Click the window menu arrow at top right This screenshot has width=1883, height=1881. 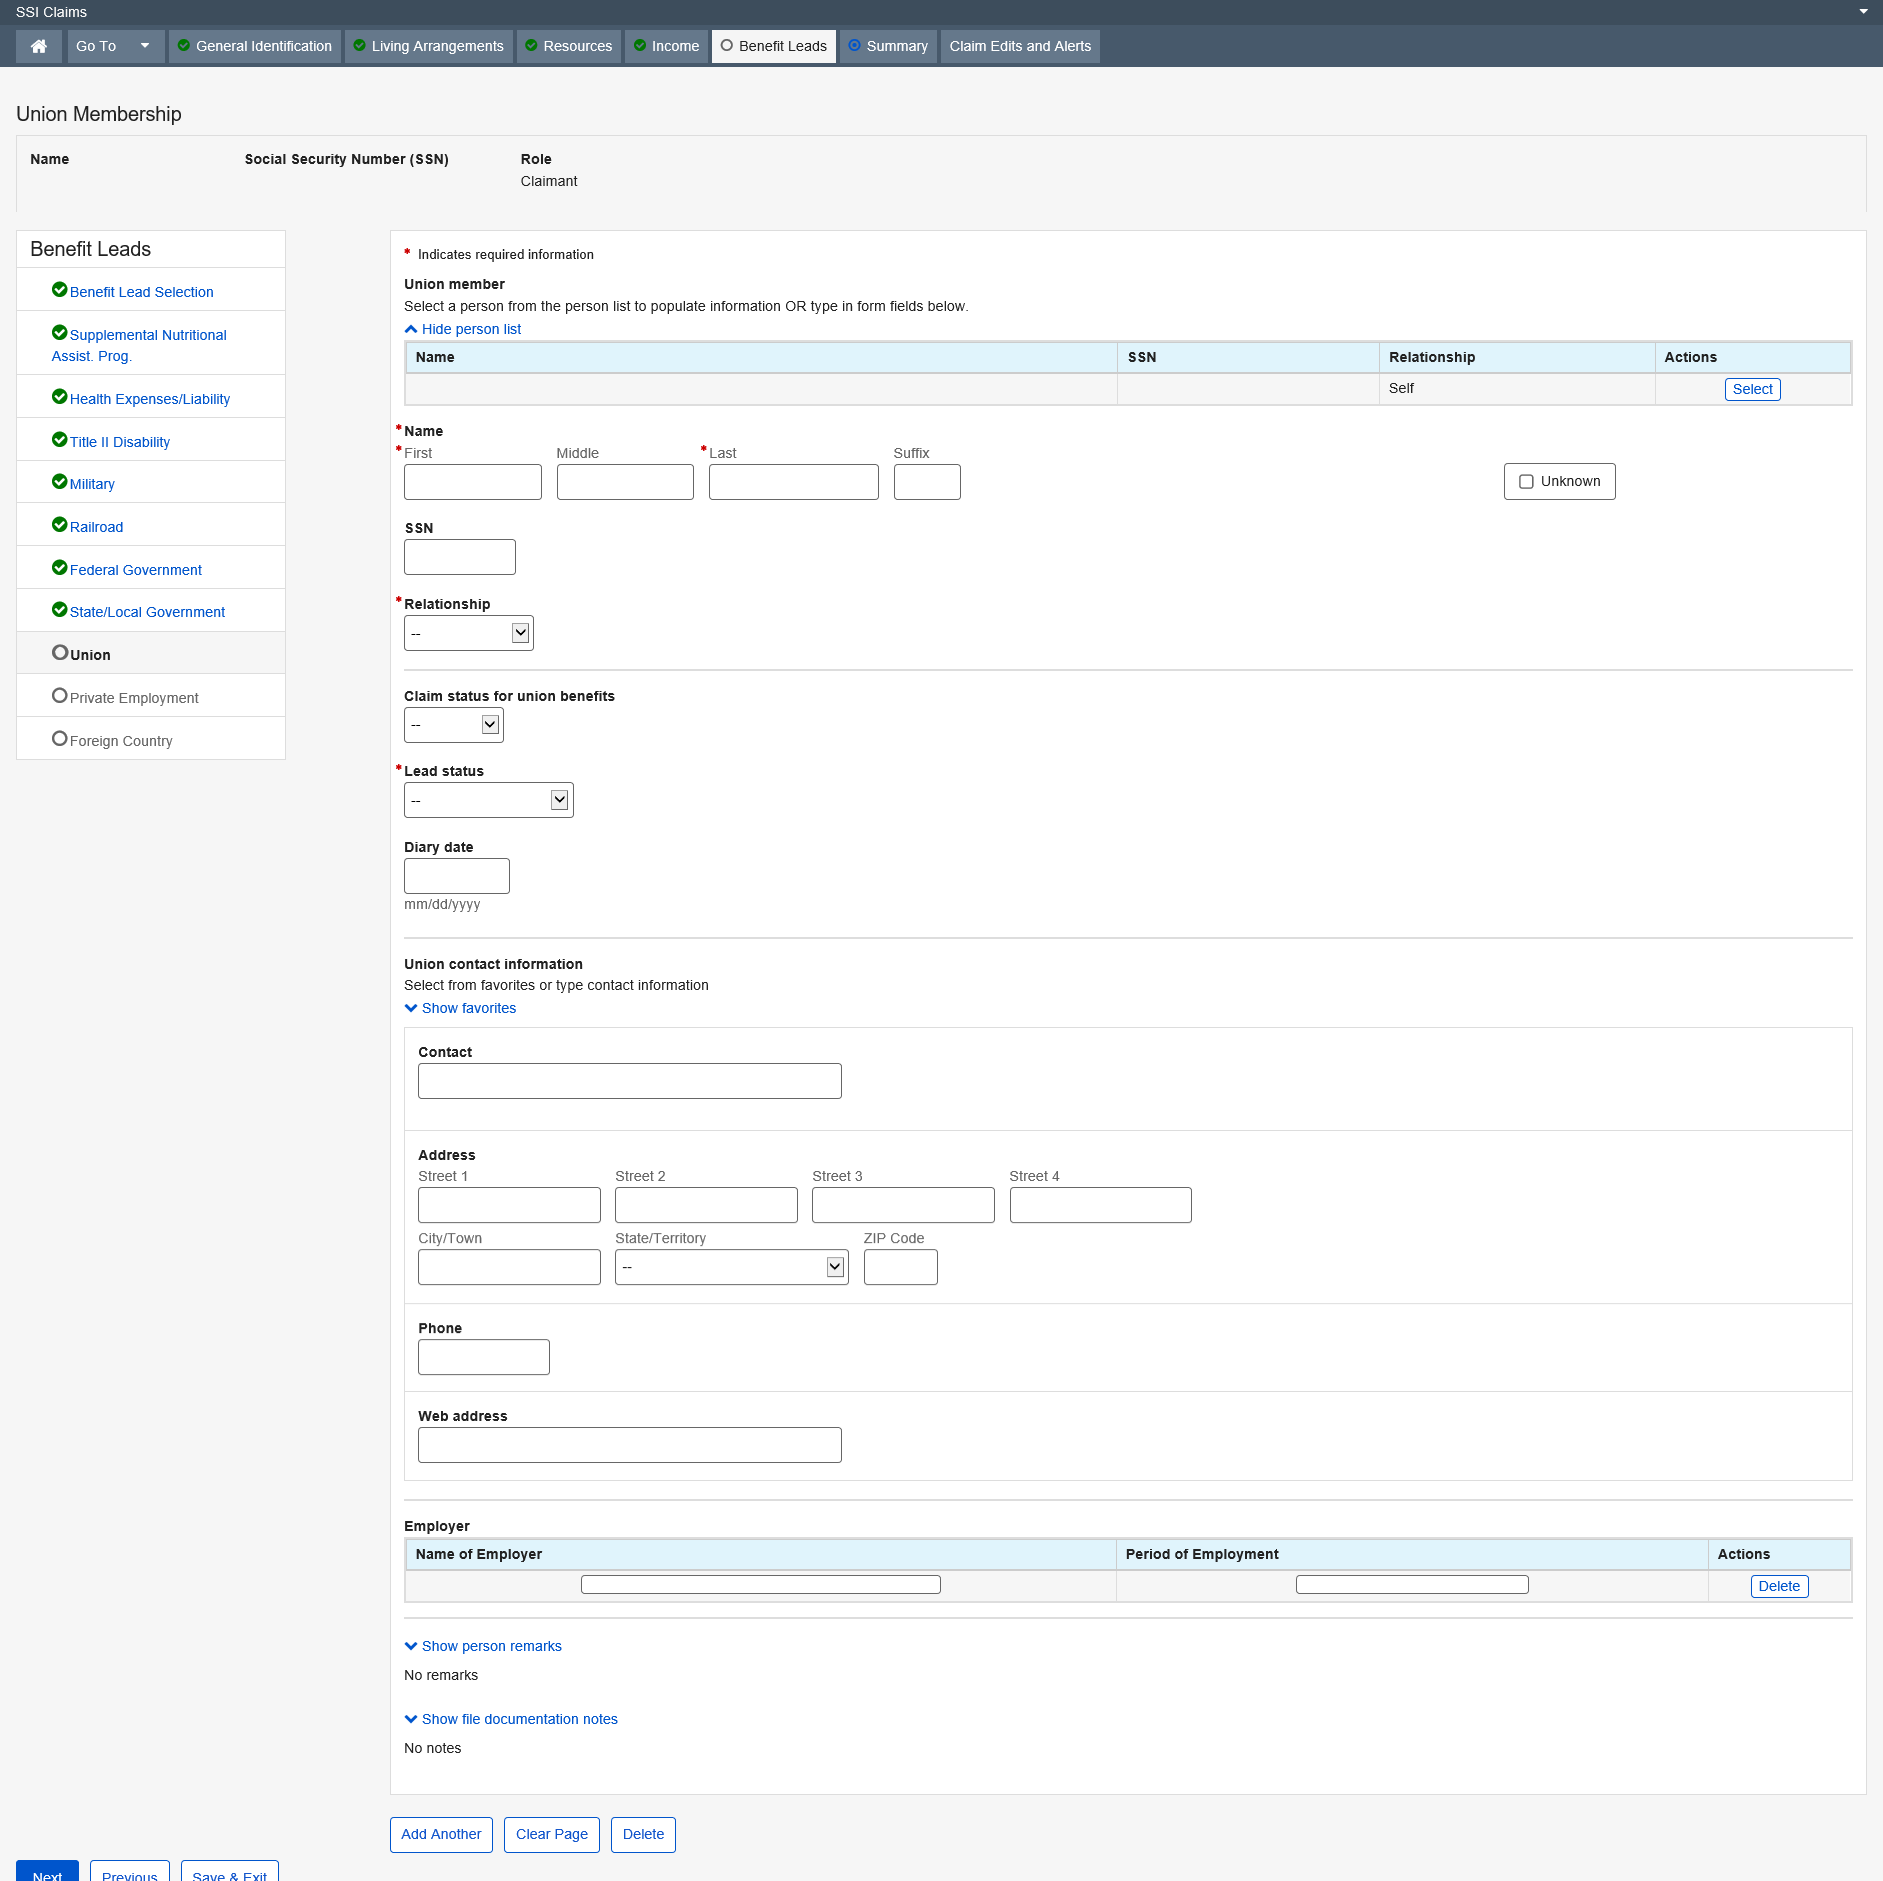click(x=1863, y=12)
